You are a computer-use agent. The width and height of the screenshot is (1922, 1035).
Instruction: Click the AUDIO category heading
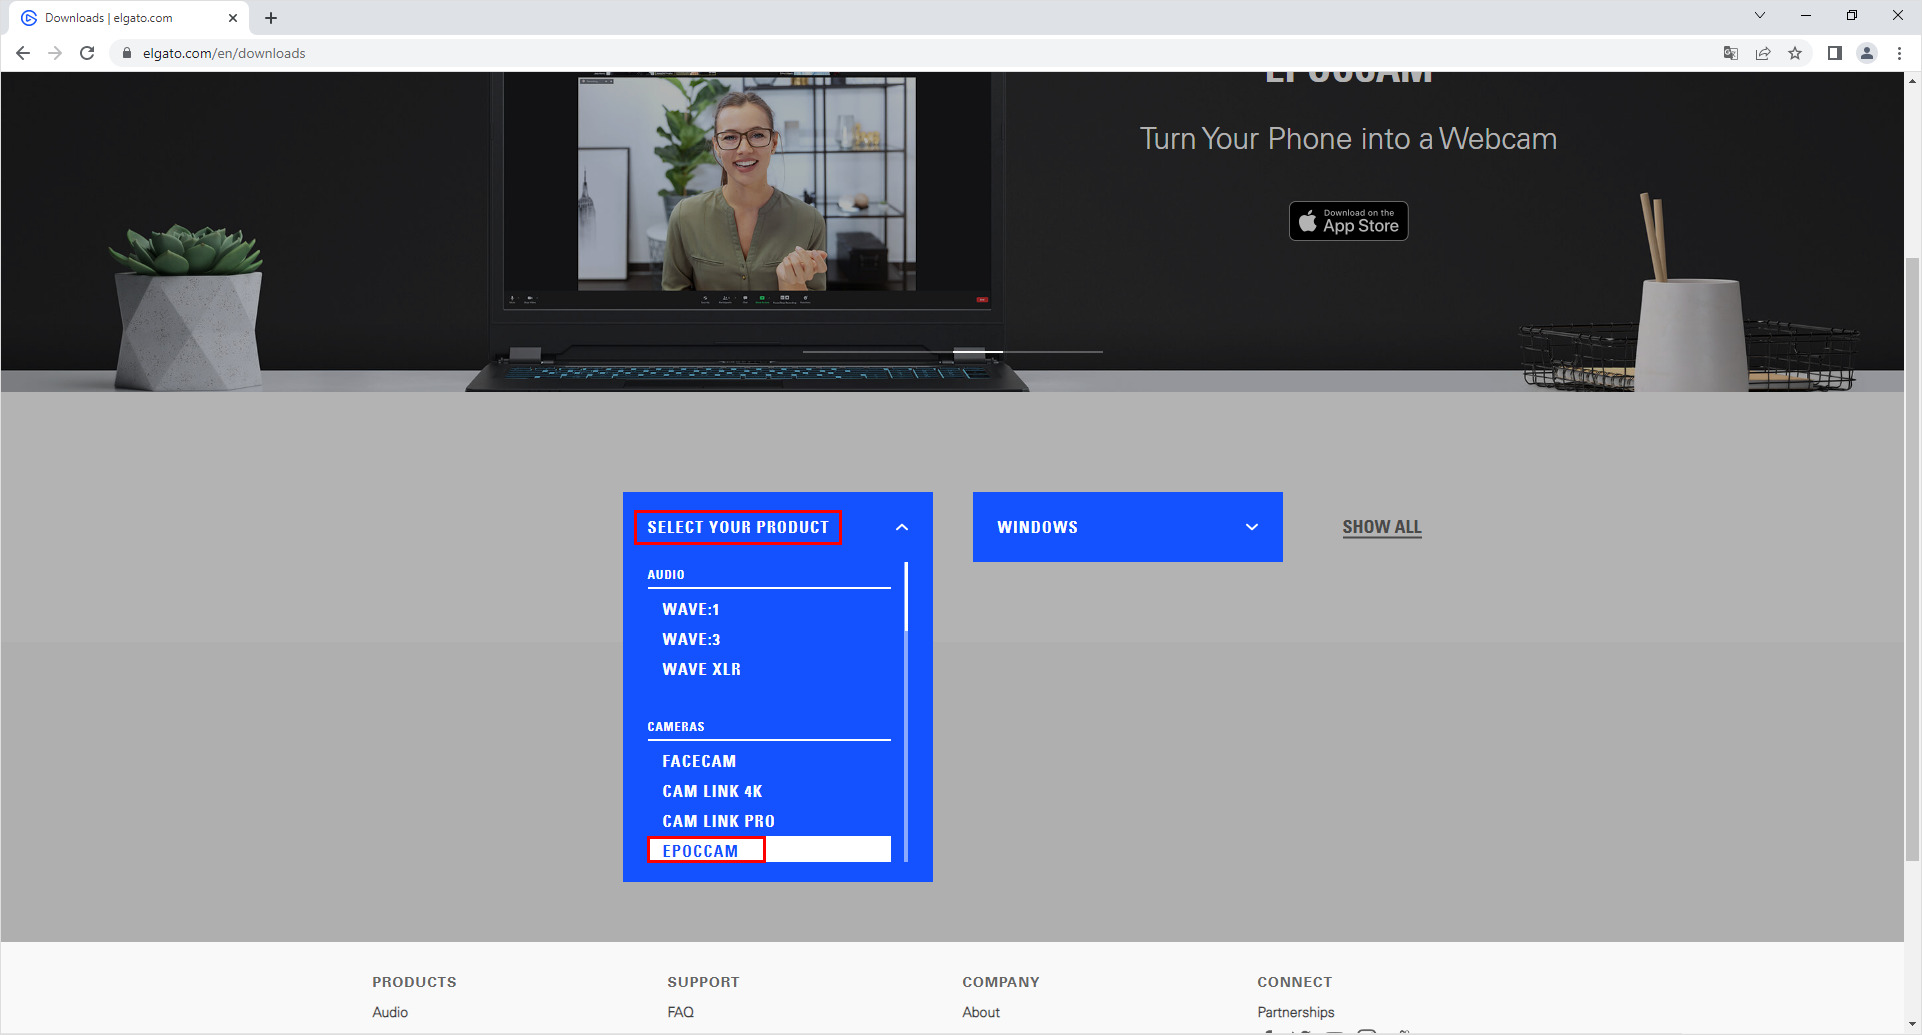(666, 574)
